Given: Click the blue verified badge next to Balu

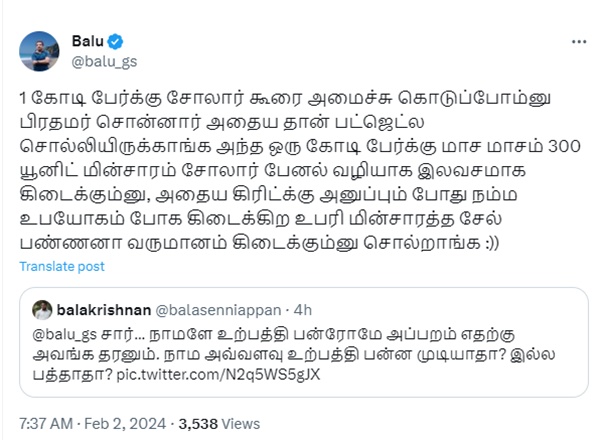Looking at the screenshot, I should pos(116,40).
